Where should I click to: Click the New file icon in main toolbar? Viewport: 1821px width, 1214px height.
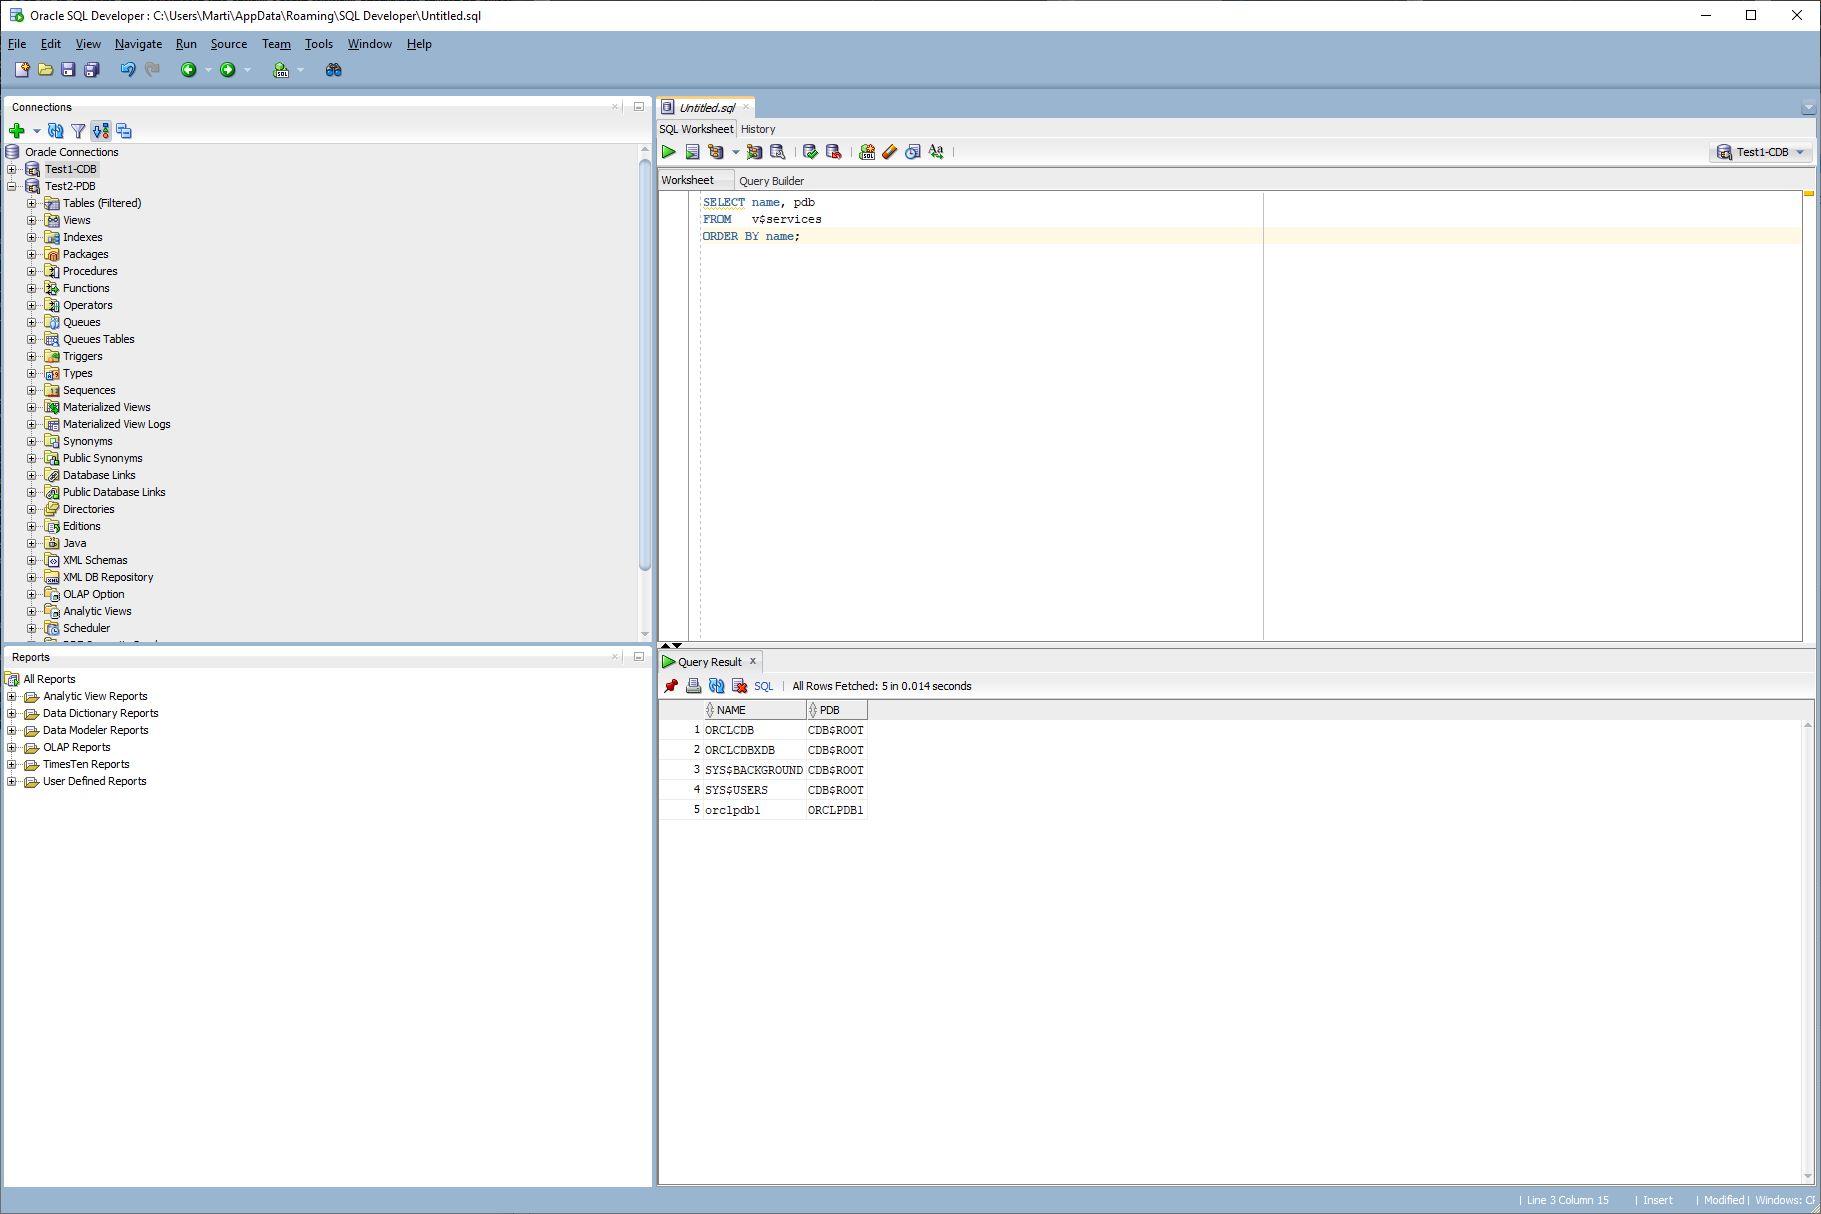[x=22, y=70]
